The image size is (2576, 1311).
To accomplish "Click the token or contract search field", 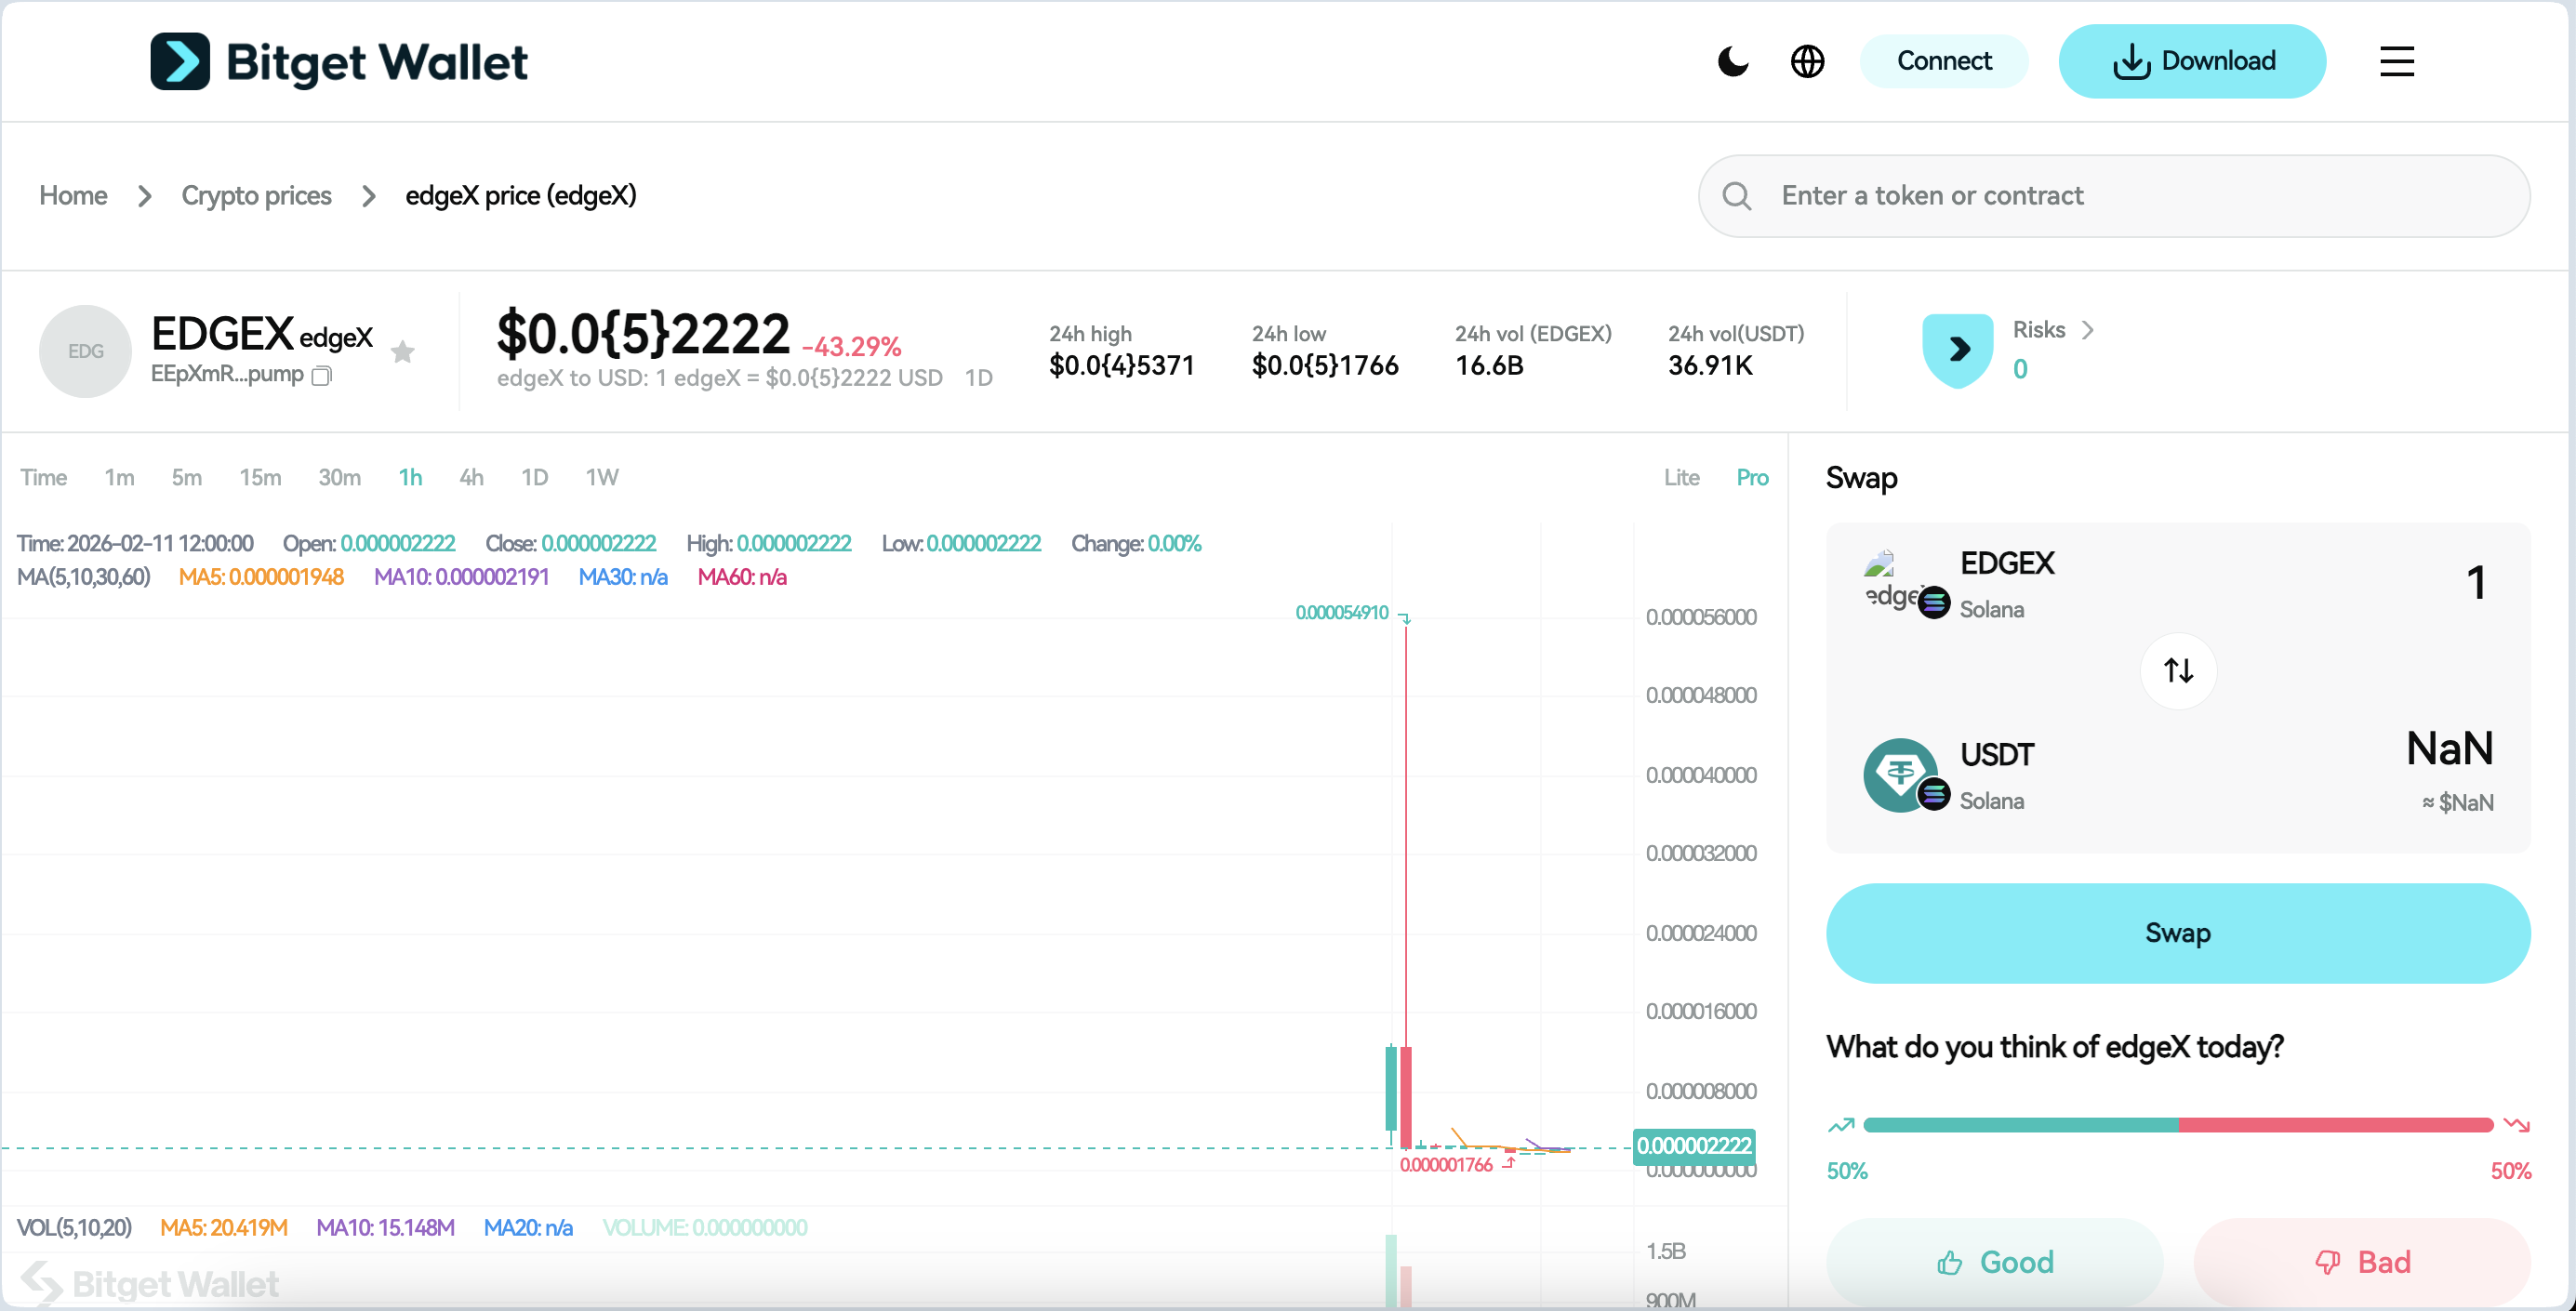I will [2100, 195].
